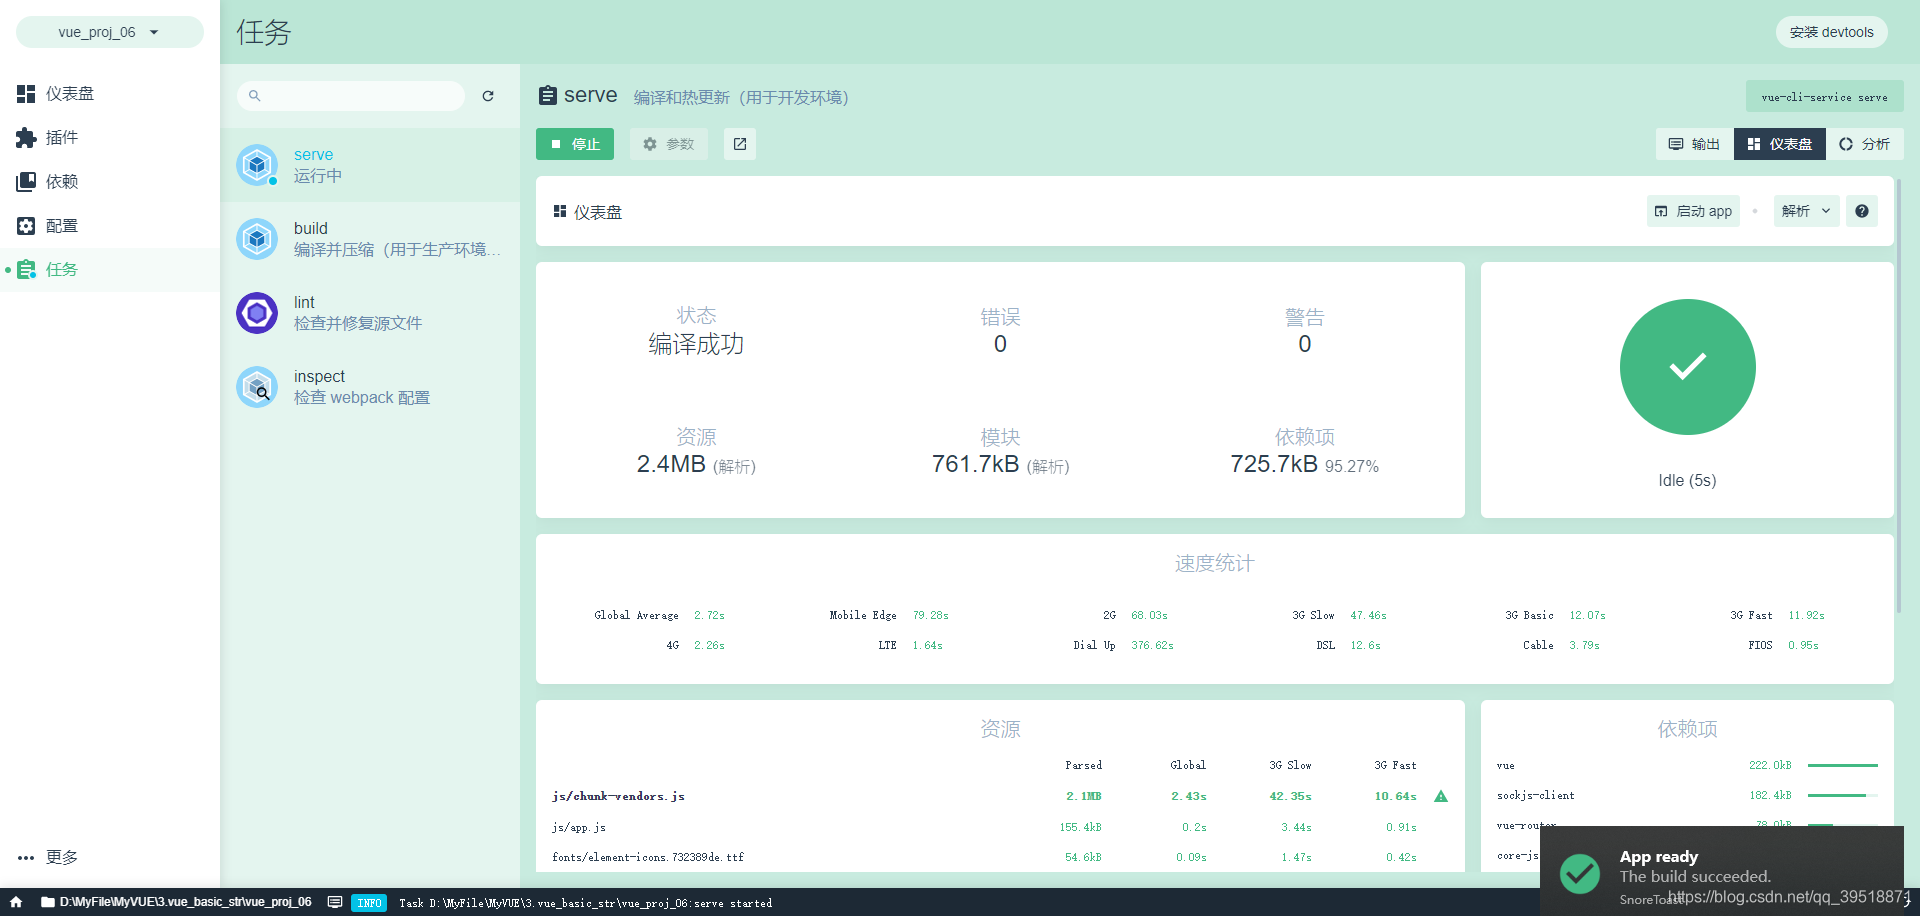Viewport: 1920px width, 916px height.
Task: Switch to the 分析 (Analyze) view
Action: coord(1864,144)
